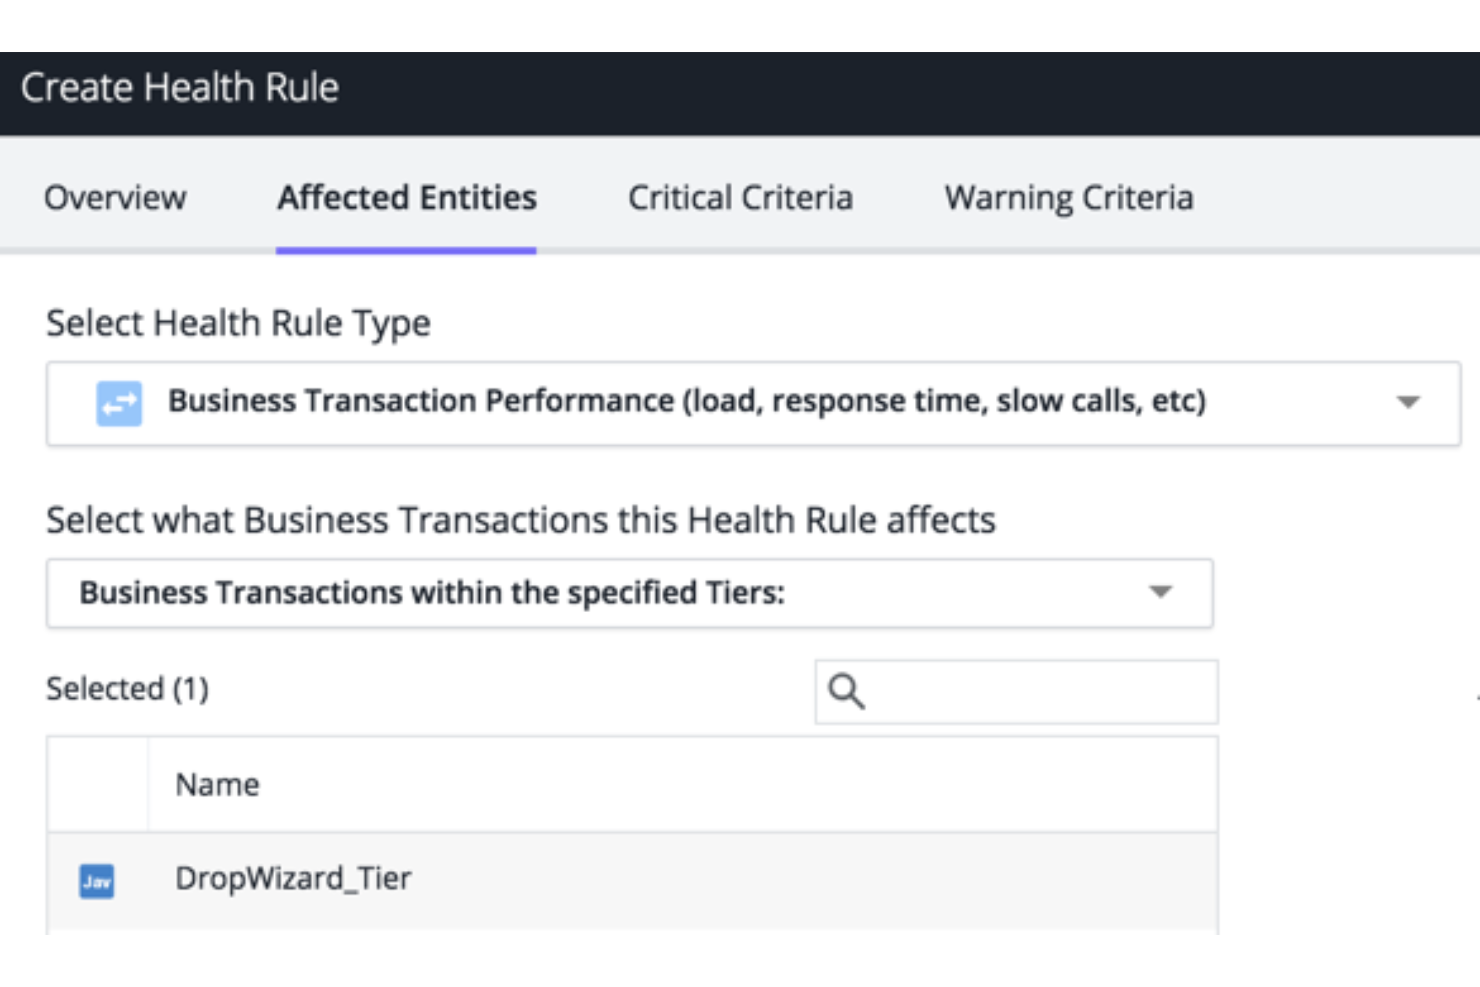Viewport: 1480px width, 987px height.
Task: Open Business Transactions within specified Tiers dropdown
Action: pos(630,593)
